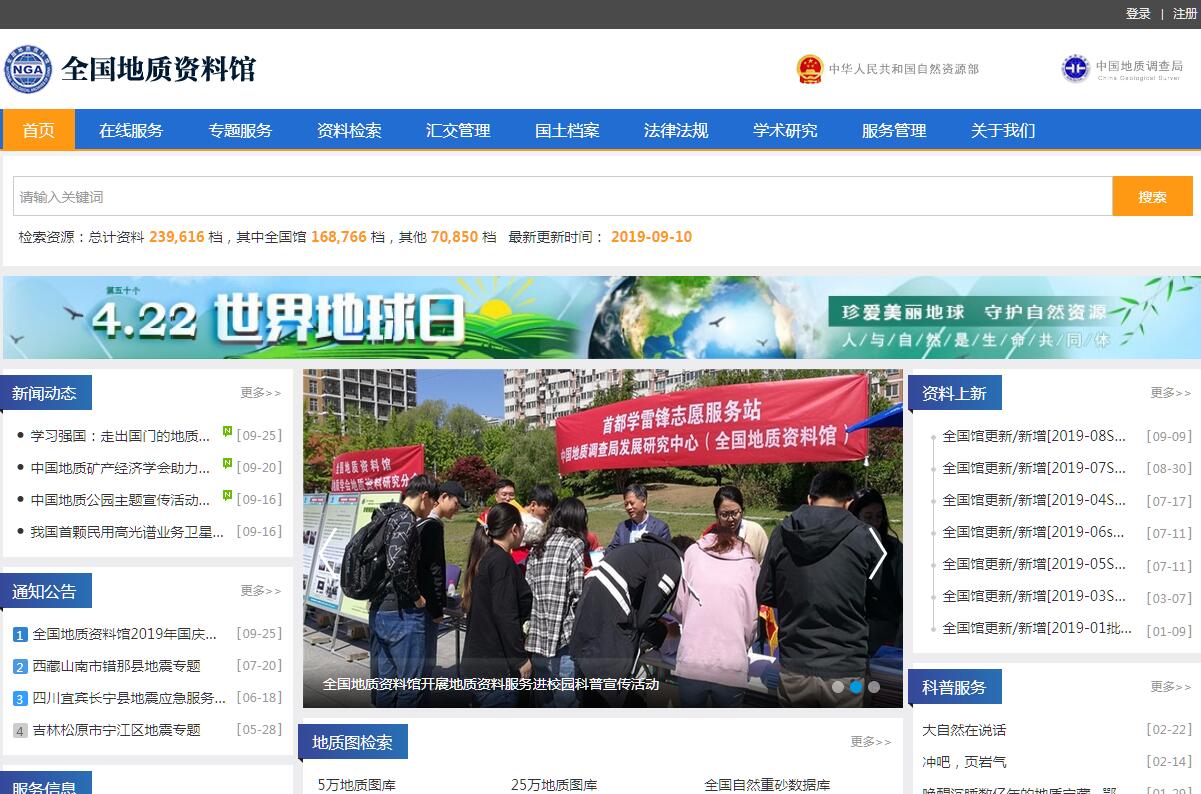Open 全国馆更新/新增[2019-08S entry
This screenshot has width=1201, height=794.
(x=1034, y=436)
